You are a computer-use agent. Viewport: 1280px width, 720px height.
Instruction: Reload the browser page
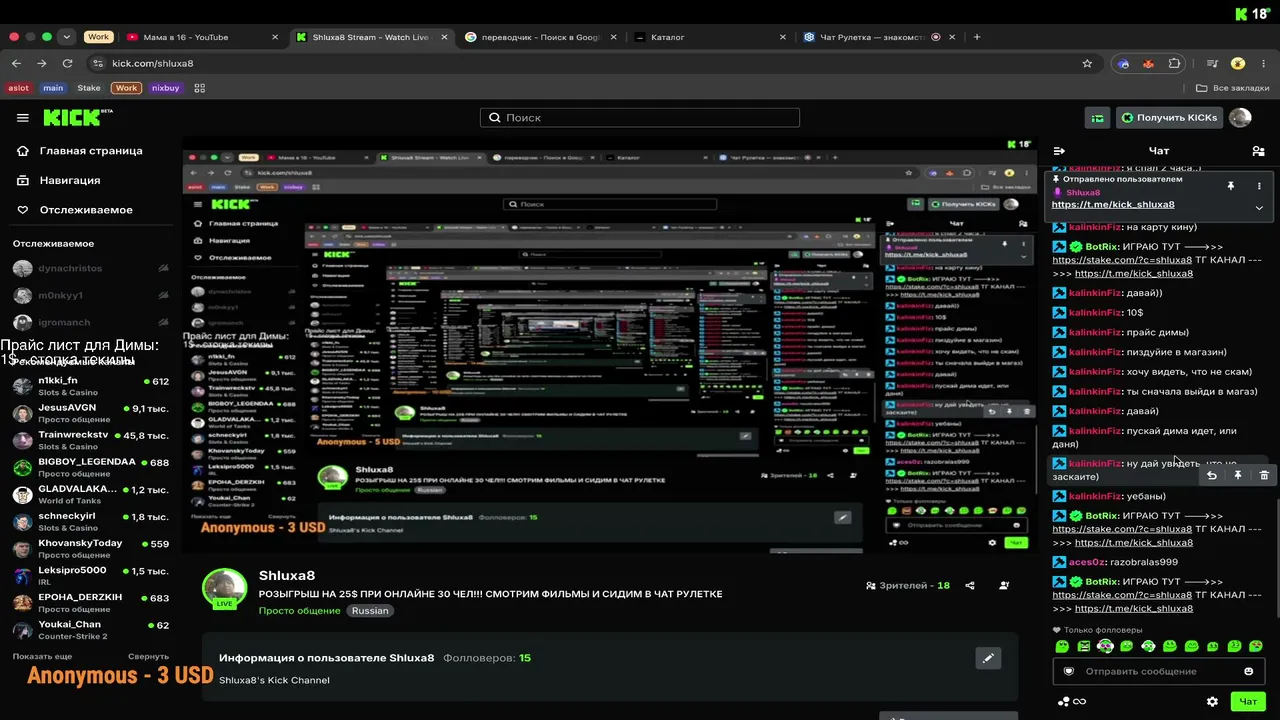coord(68,63)
